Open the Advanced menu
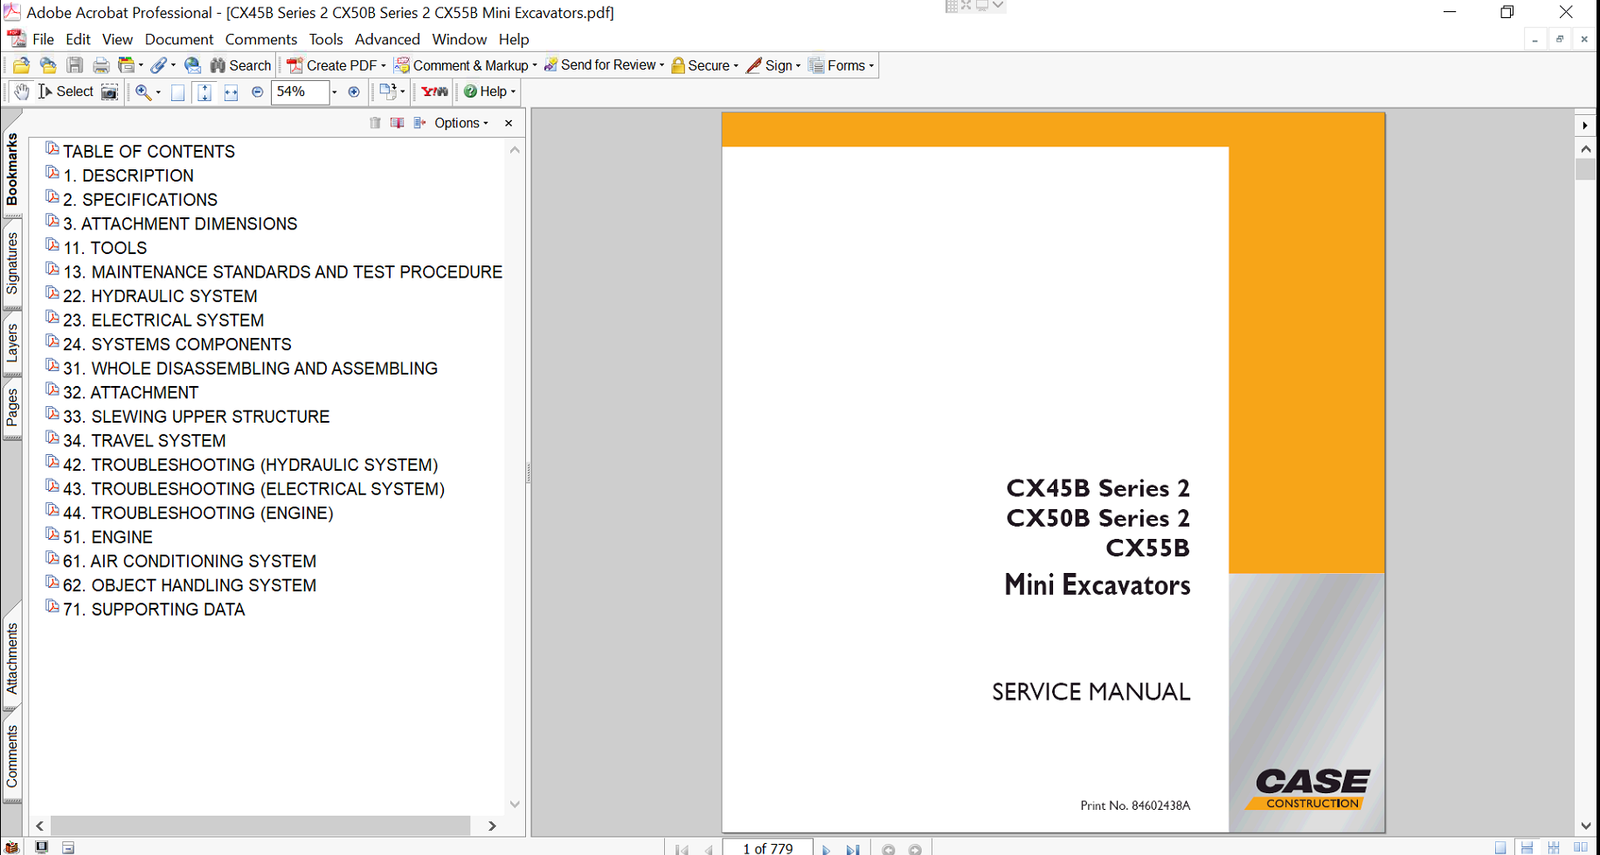 click(x=387, y=39)
